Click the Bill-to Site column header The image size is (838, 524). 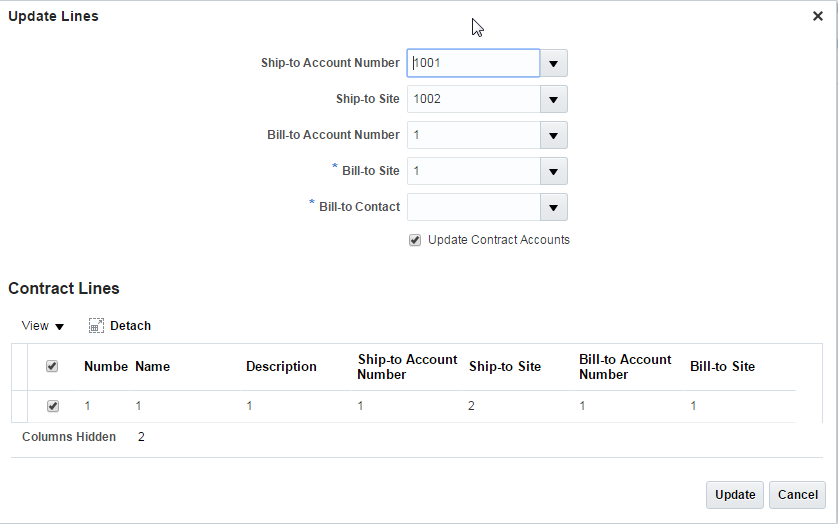click(x=722, y=367)
